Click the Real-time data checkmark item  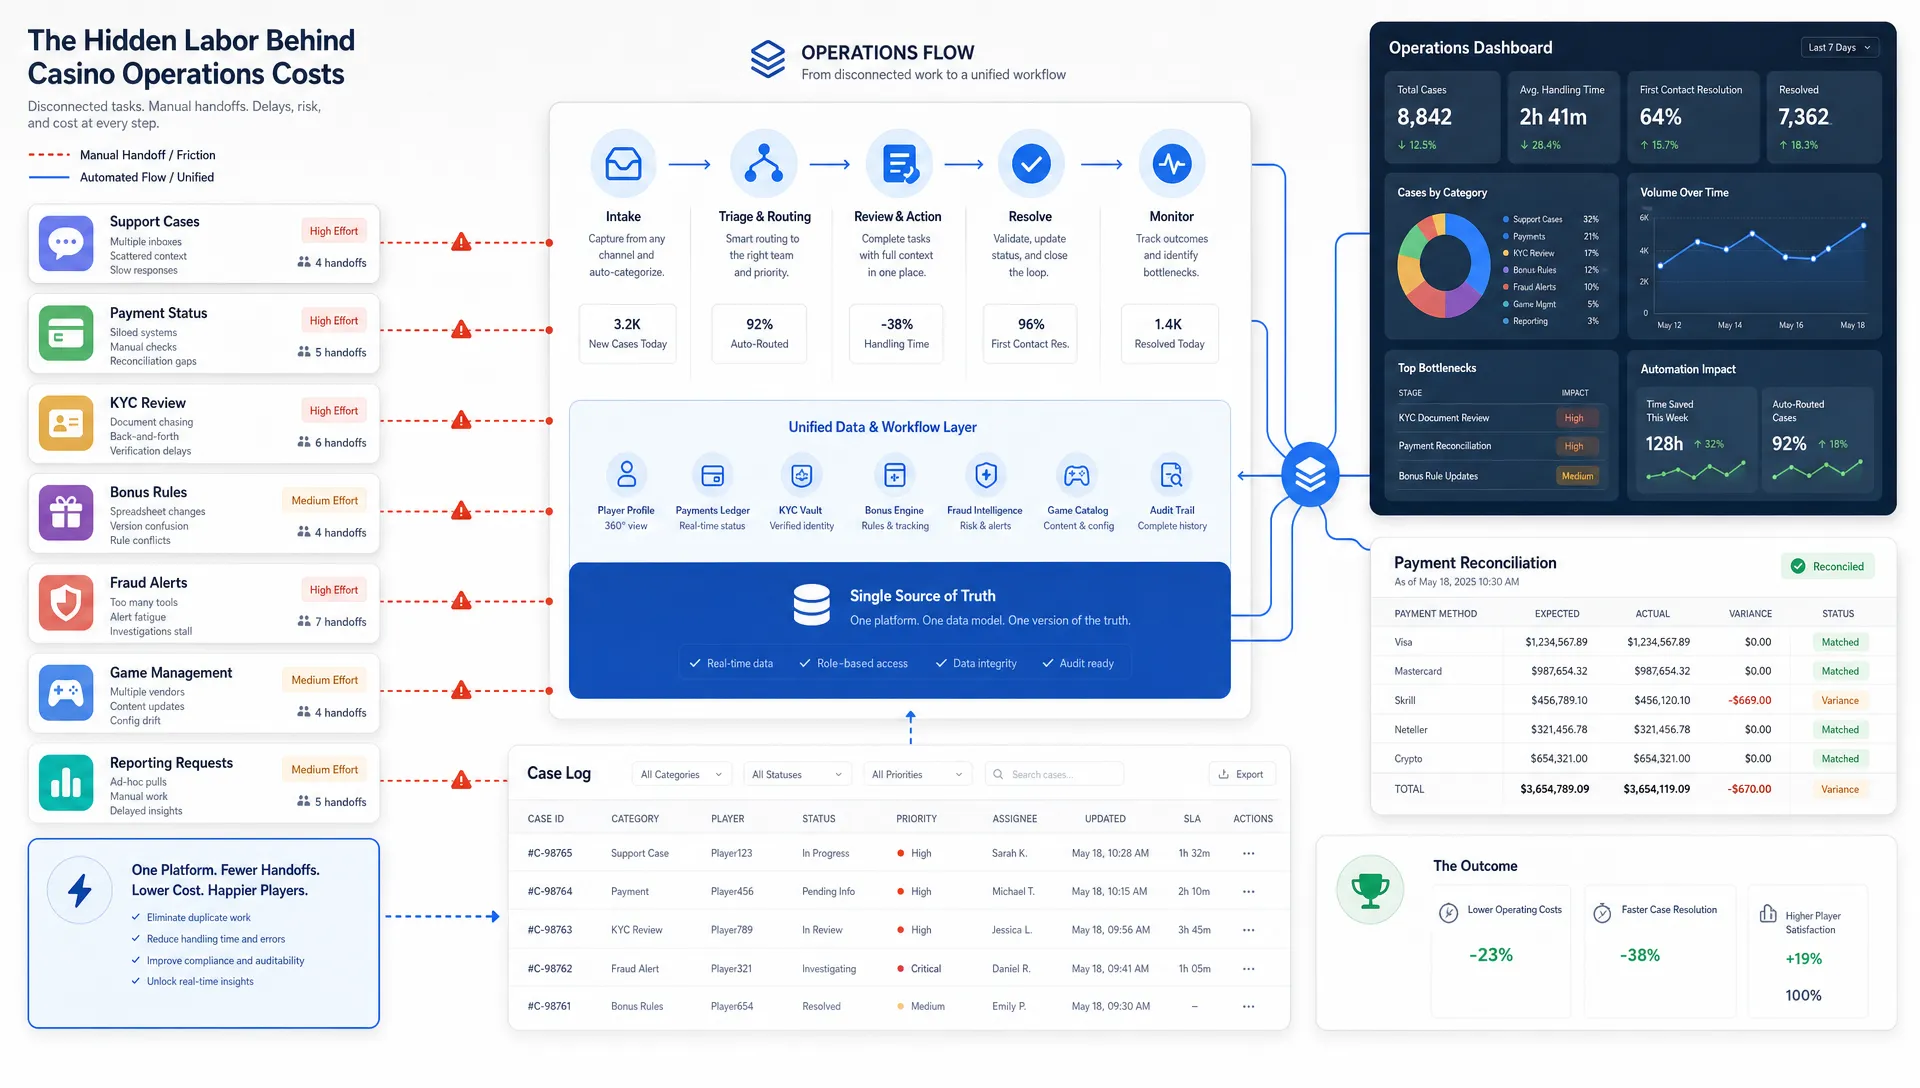[731, 663]
